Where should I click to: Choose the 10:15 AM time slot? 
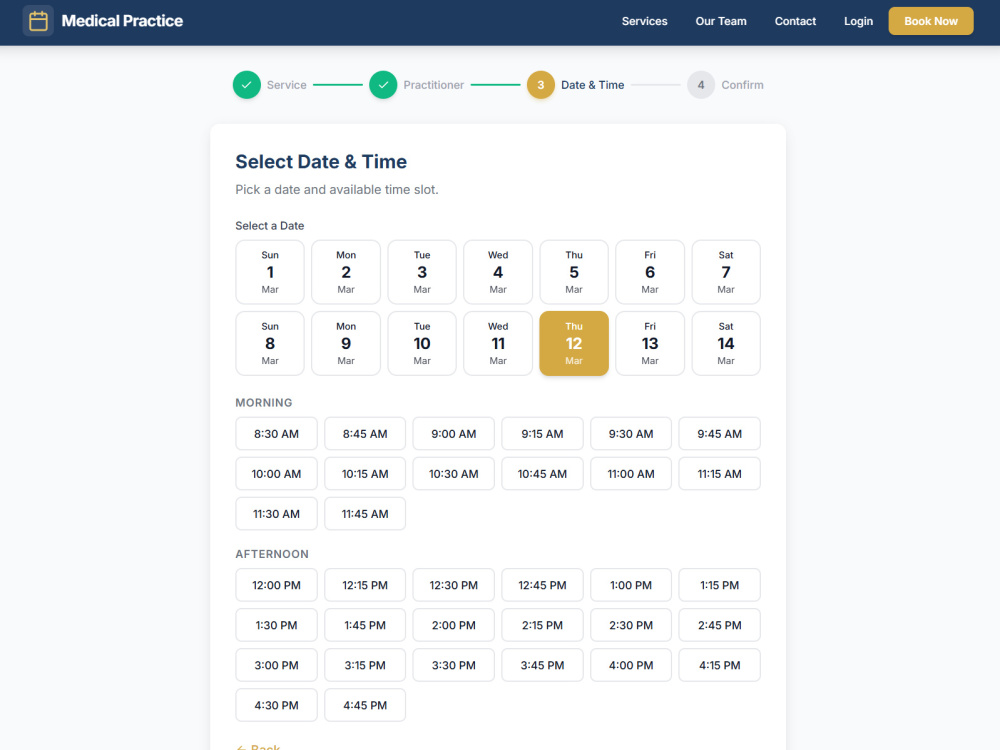tap(365, 474)
